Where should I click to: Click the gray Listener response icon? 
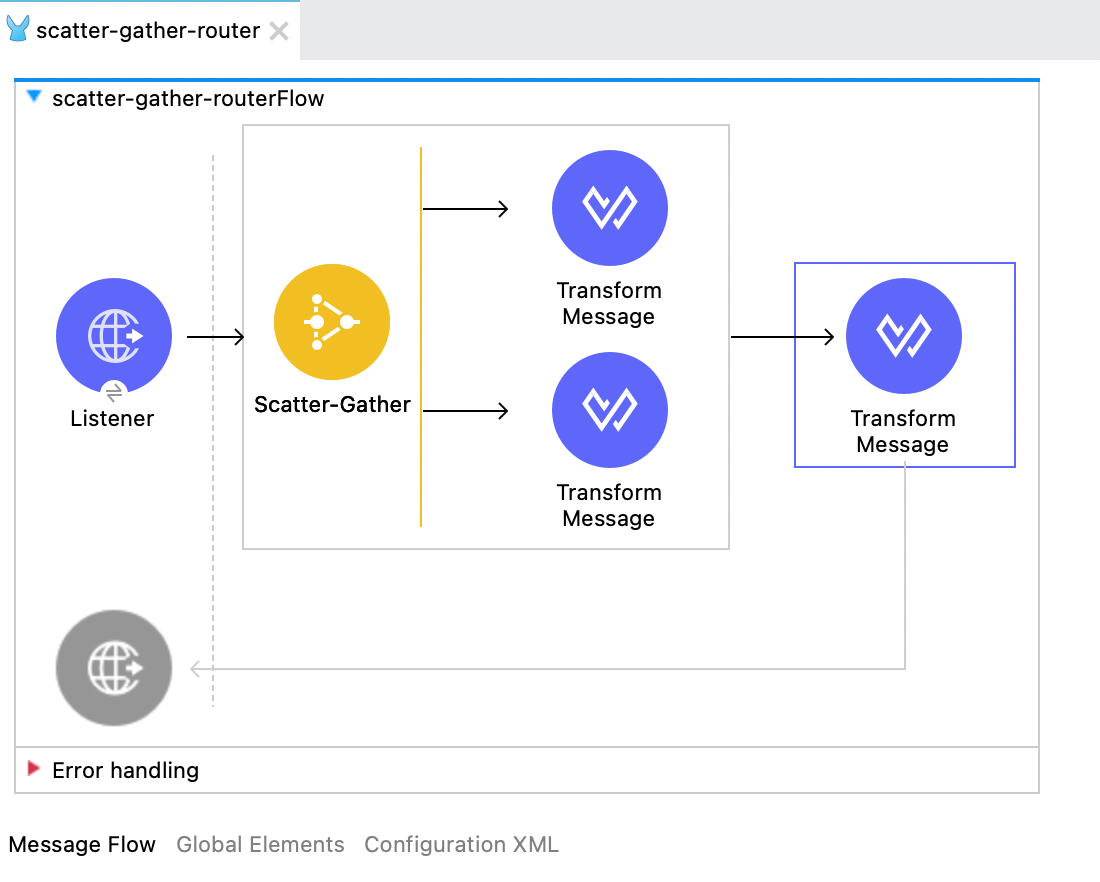click(114, 668)
